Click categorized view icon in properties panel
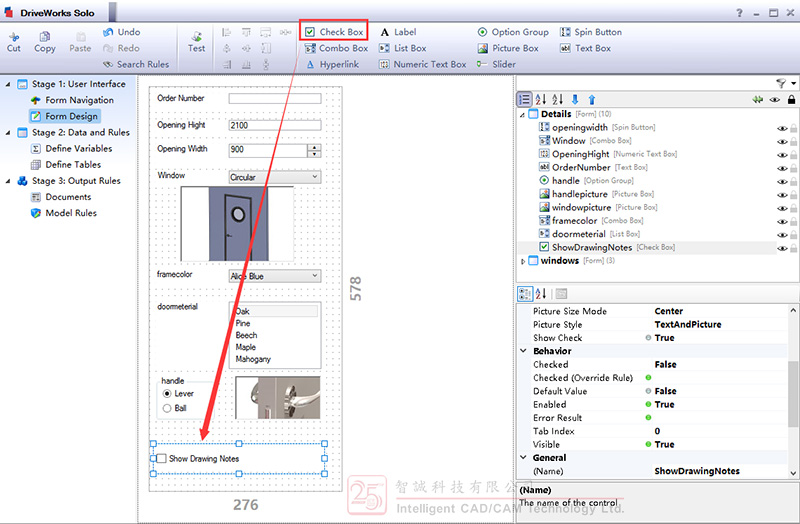Viewport: 800px width, 524px height. (524, 294)
